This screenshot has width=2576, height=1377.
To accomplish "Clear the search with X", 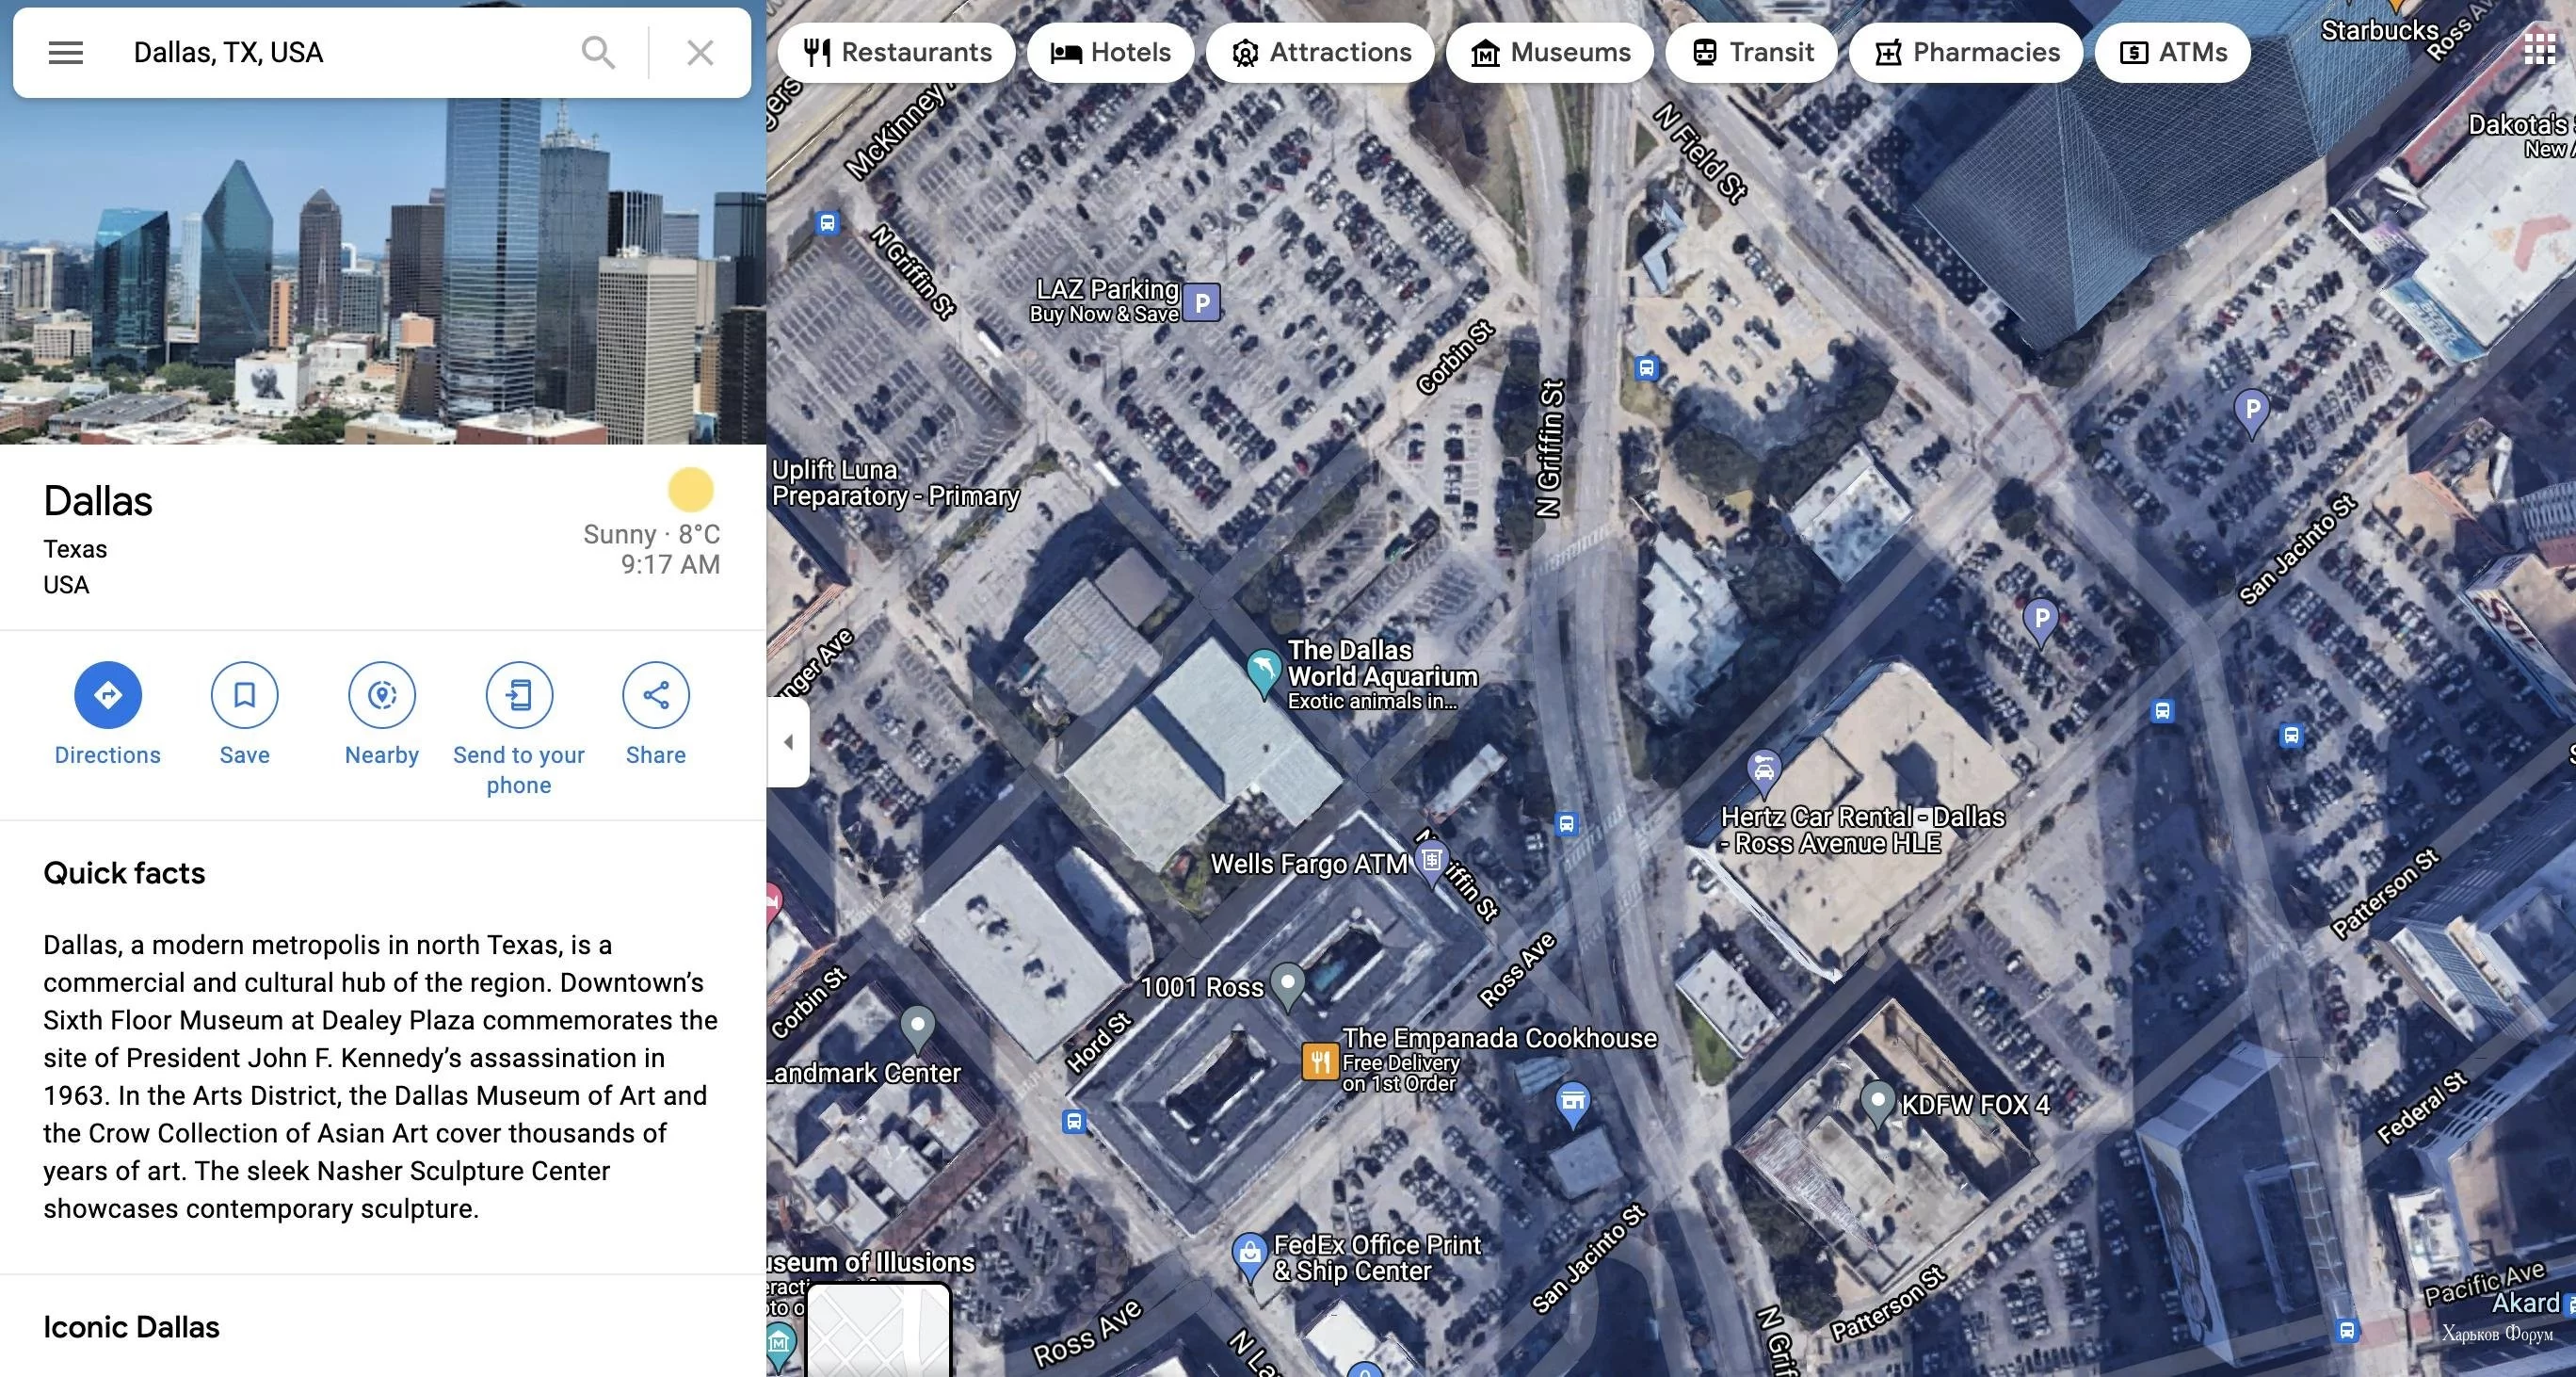I will pos(700,53).
